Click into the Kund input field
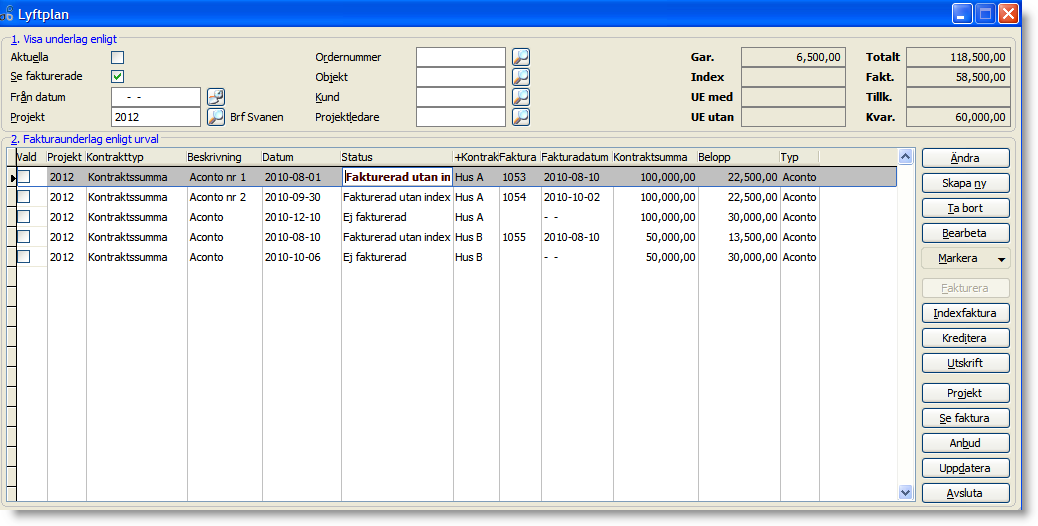Image resolution: width=1038 pixels, height=526 pixels. [461, 97]
